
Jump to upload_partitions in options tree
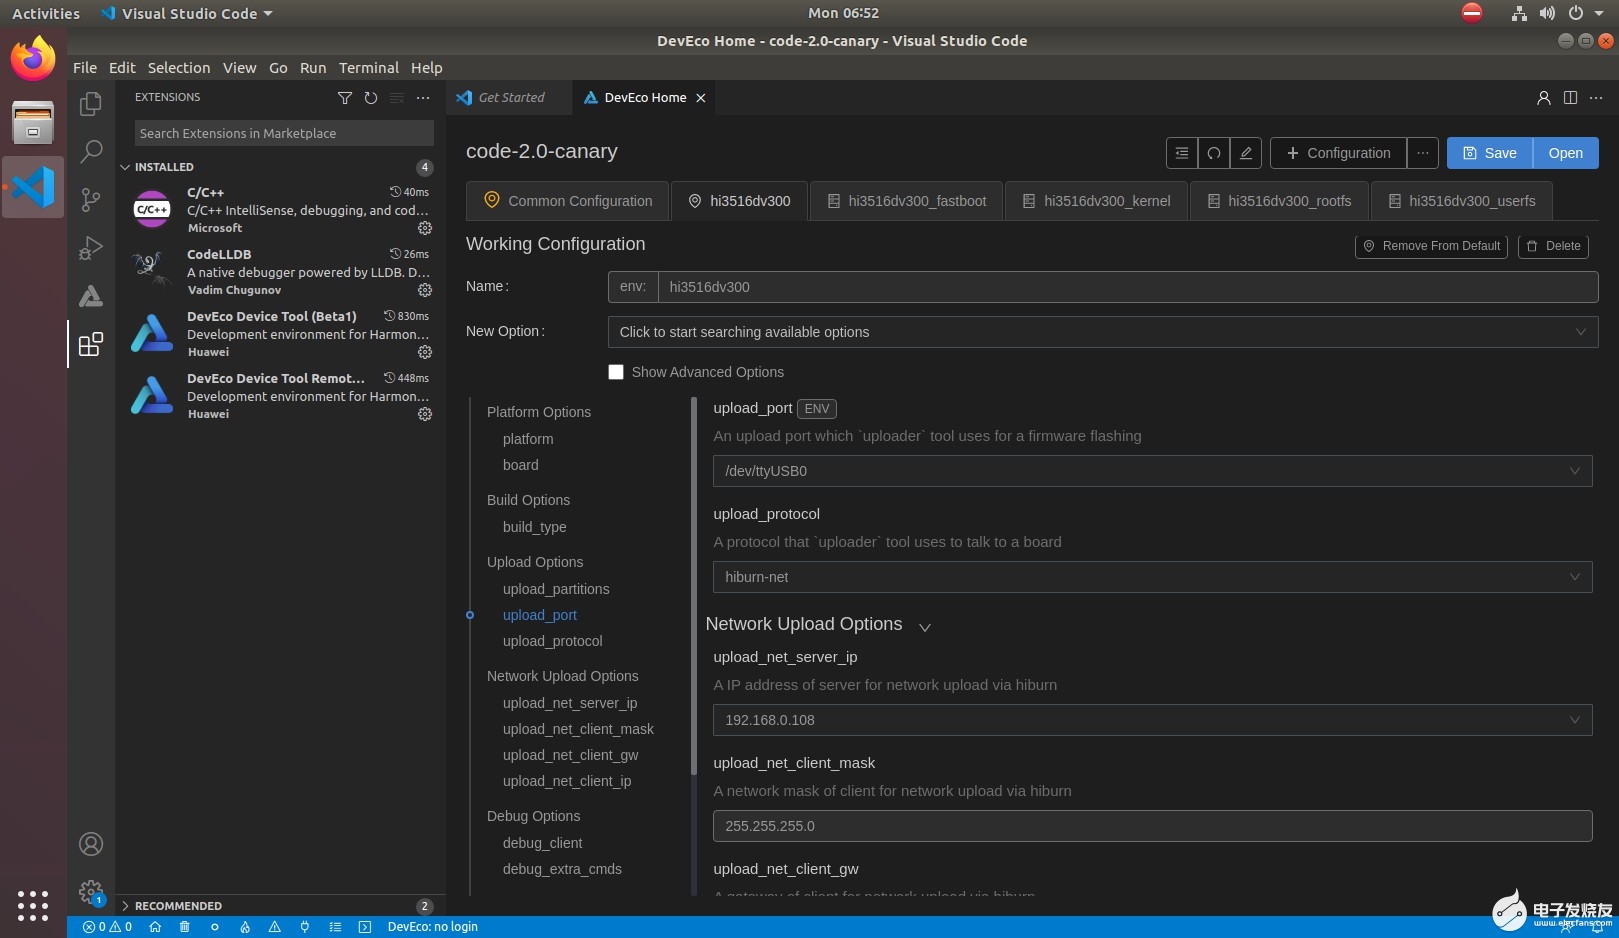click(x=556, y=589)
